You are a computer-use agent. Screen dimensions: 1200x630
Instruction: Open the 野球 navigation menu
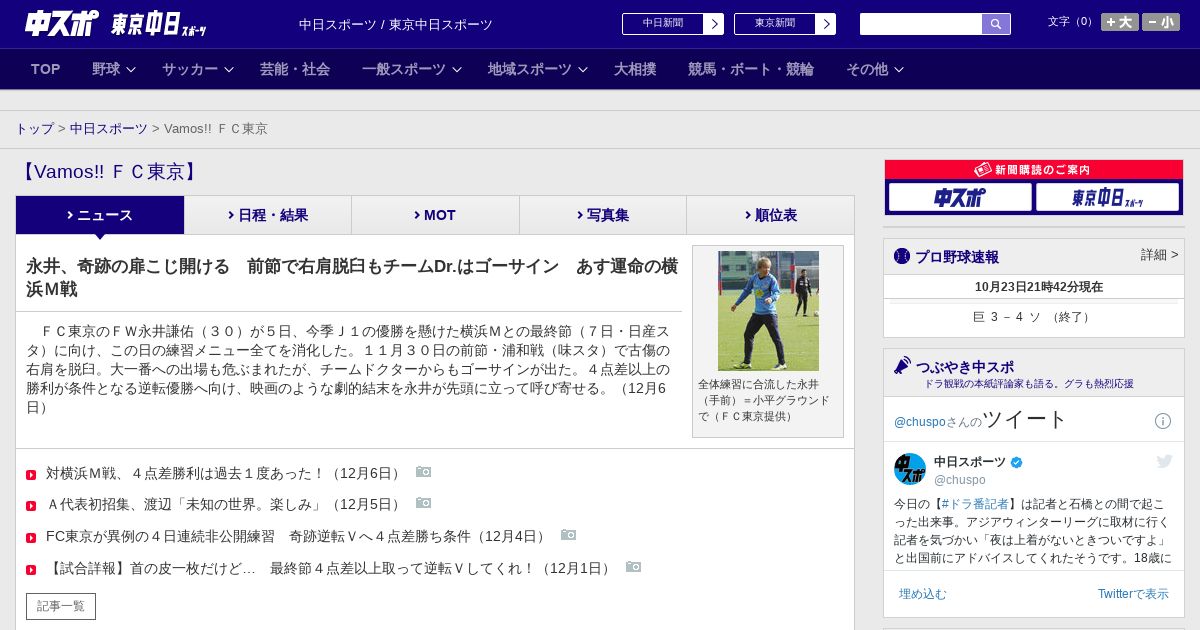[x=106, y=69]
